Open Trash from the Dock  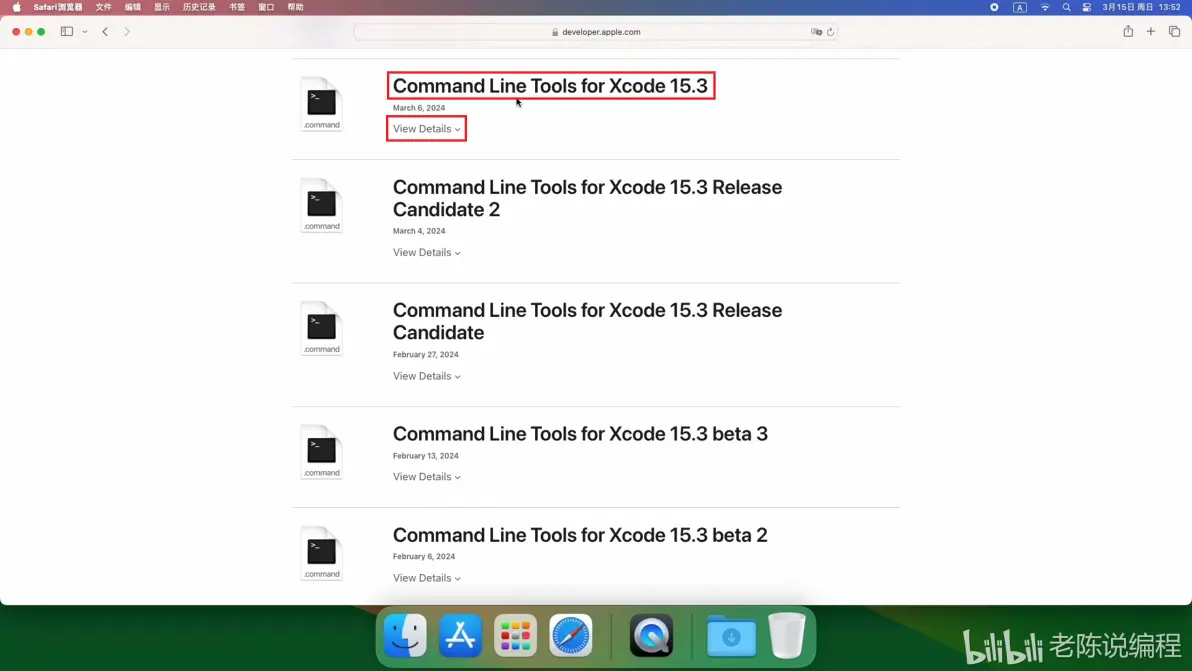click(x=787, y=635)
